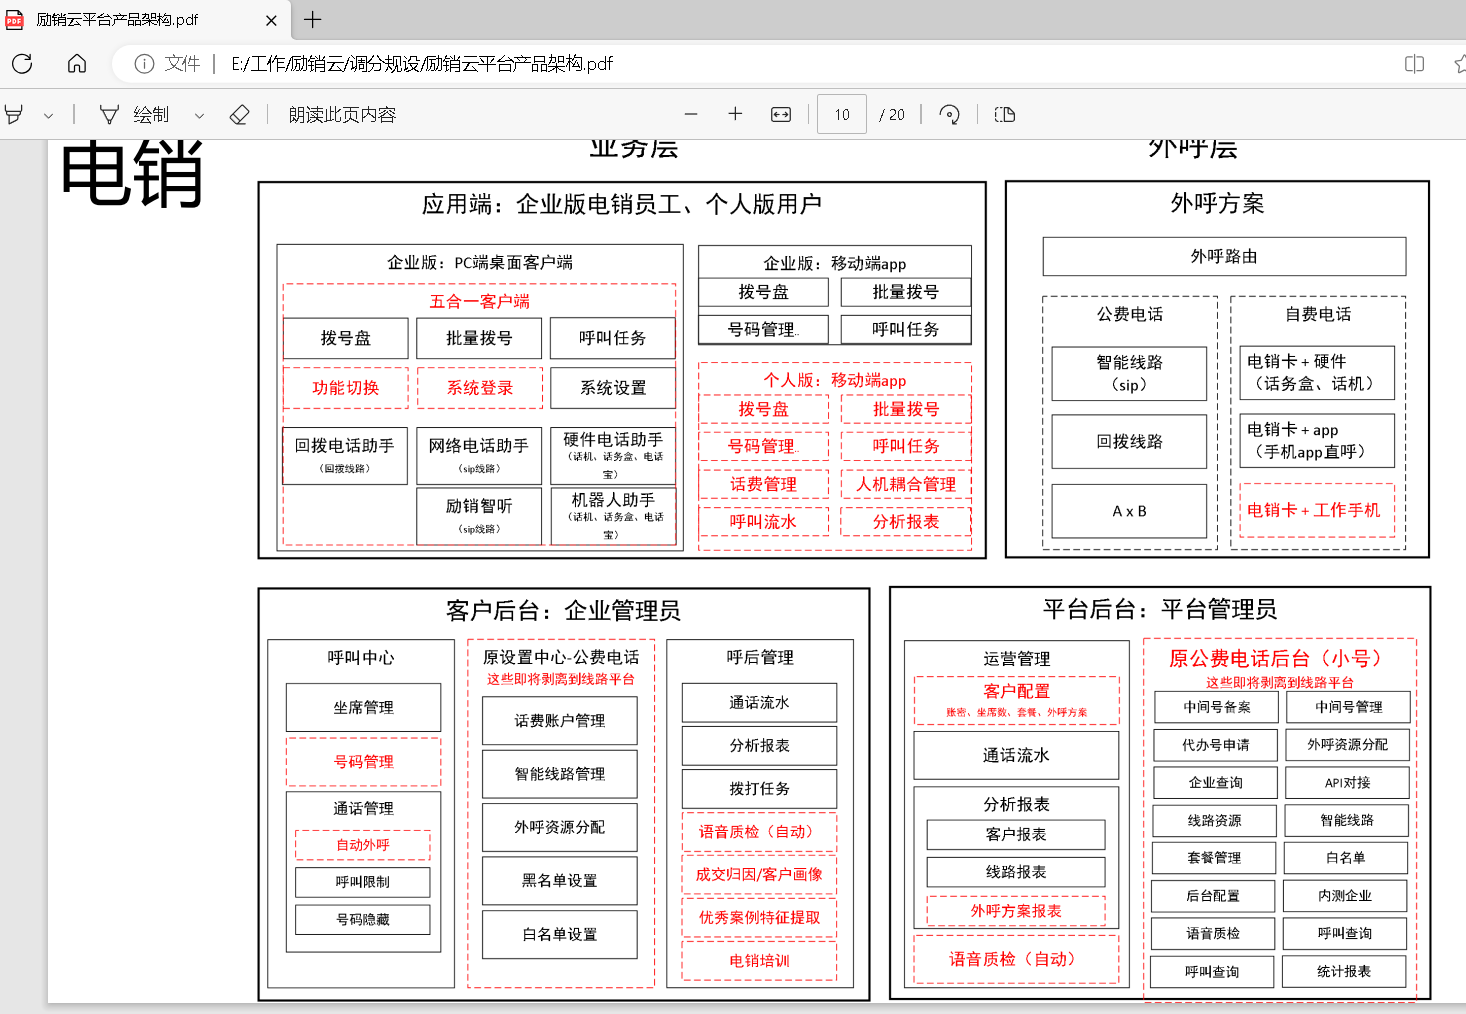Click 优秀案例特征提取 box
1466x1014 pixels.
[760, 918]
